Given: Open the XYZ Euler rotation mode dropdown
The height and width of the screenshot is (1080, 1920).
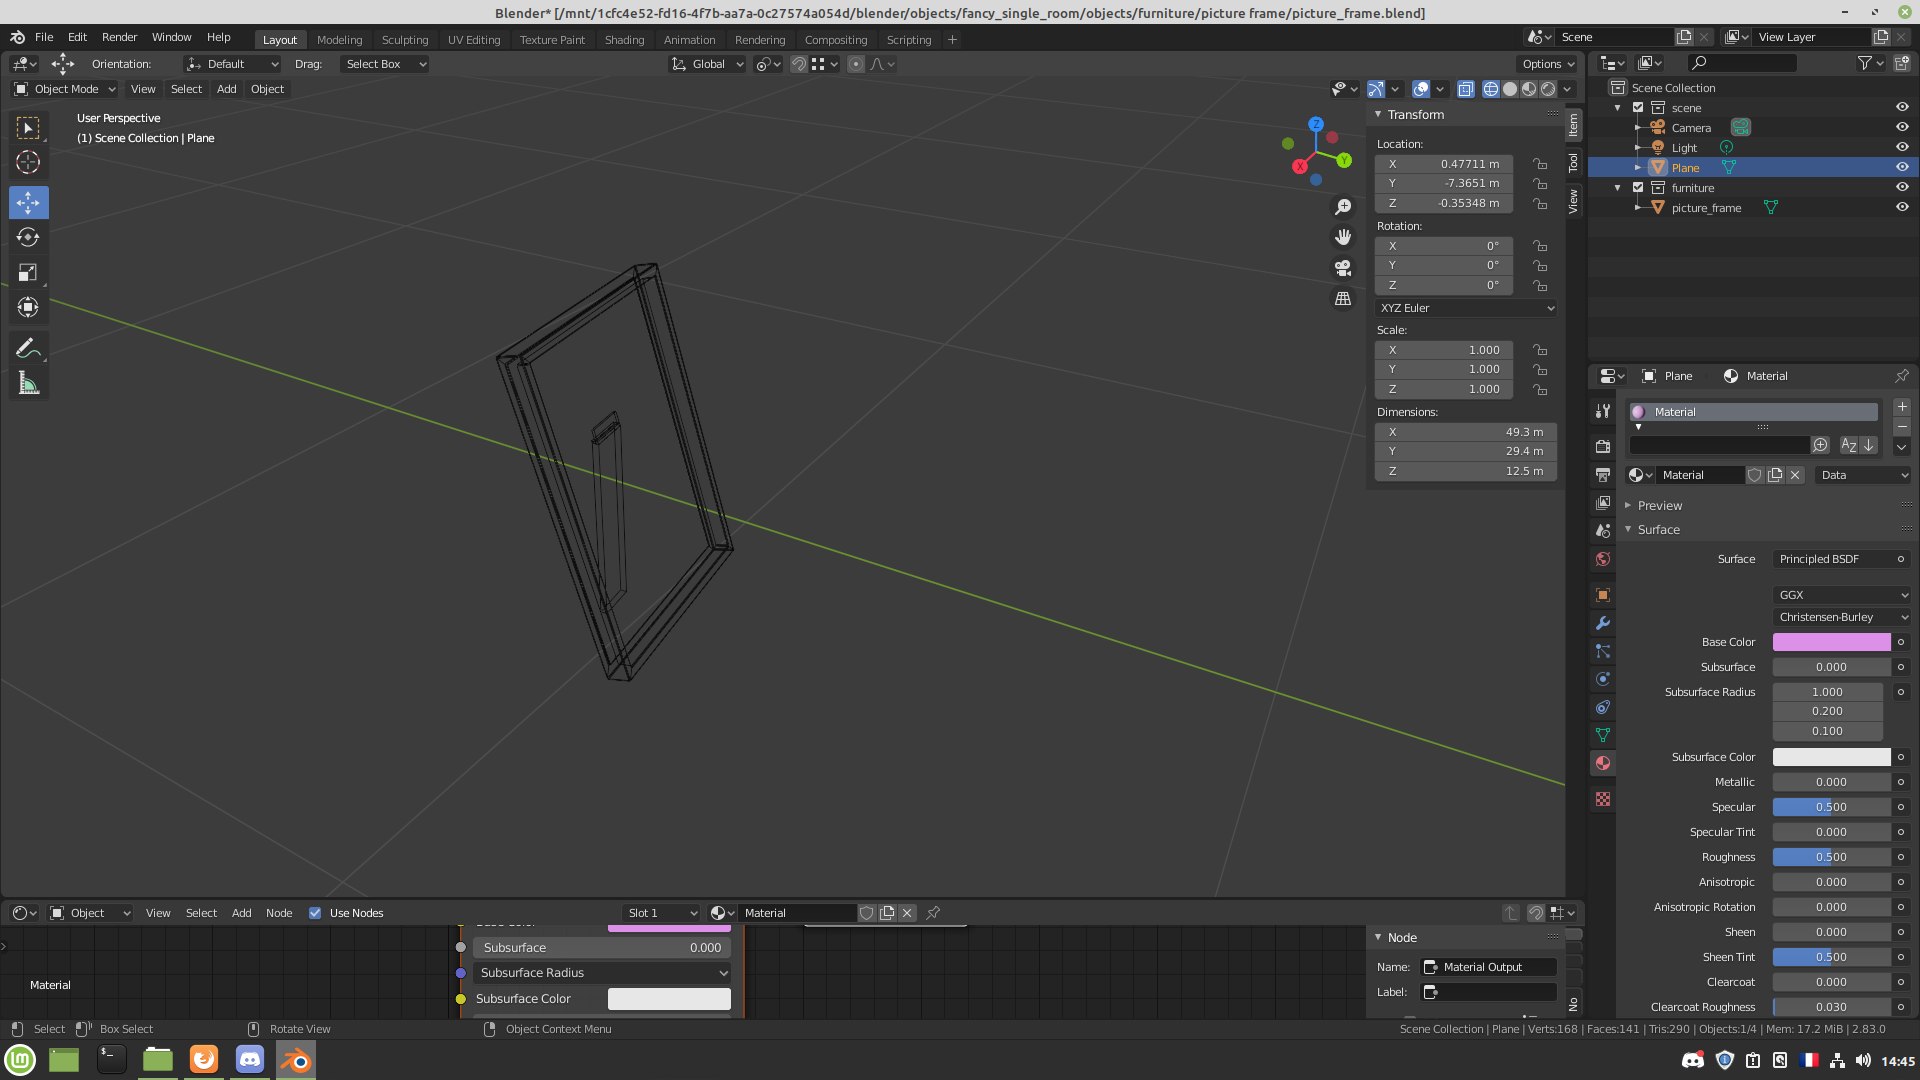Looking at the screenshot, I should point(1466,308).
